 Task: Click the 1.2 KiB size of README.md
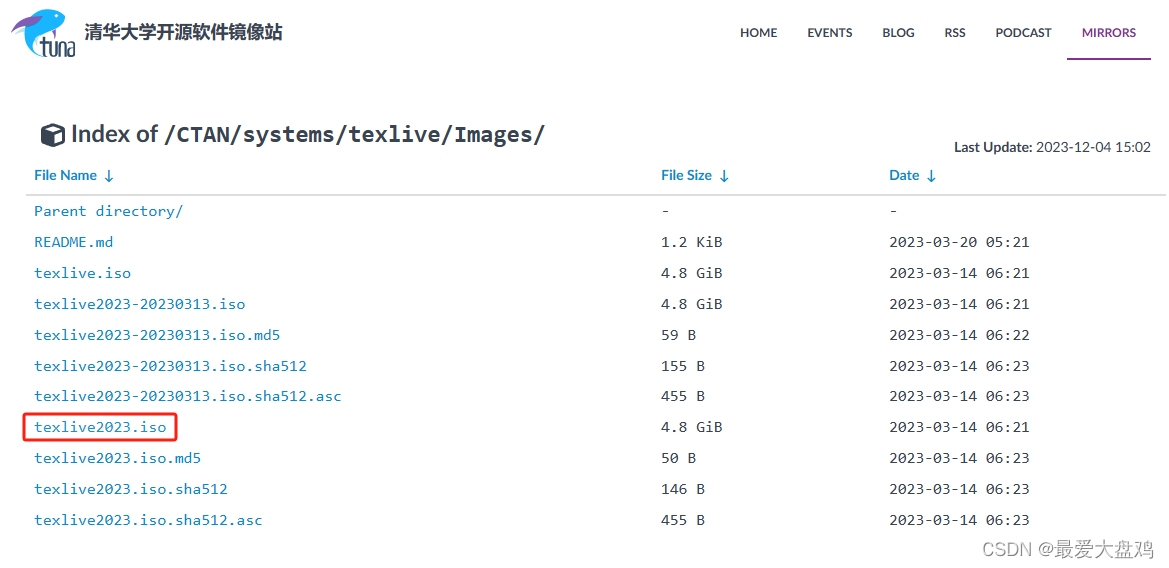pos(692,242)
